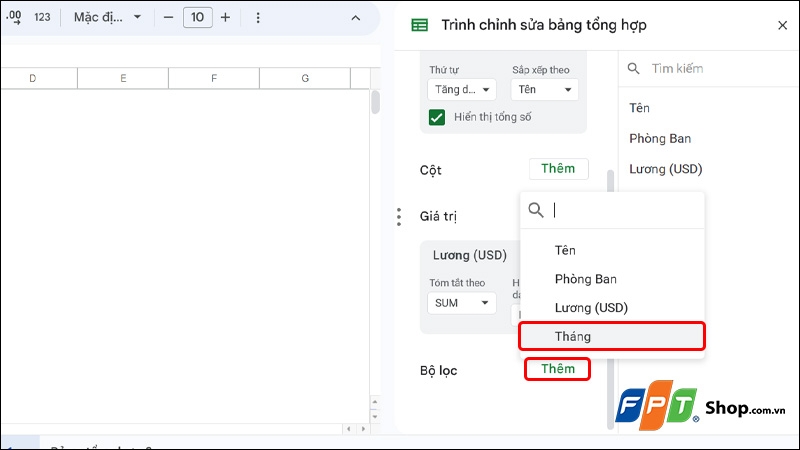Viewport: 800px width, 450px height.
Task: Select column F header
Action: (214, 79)
